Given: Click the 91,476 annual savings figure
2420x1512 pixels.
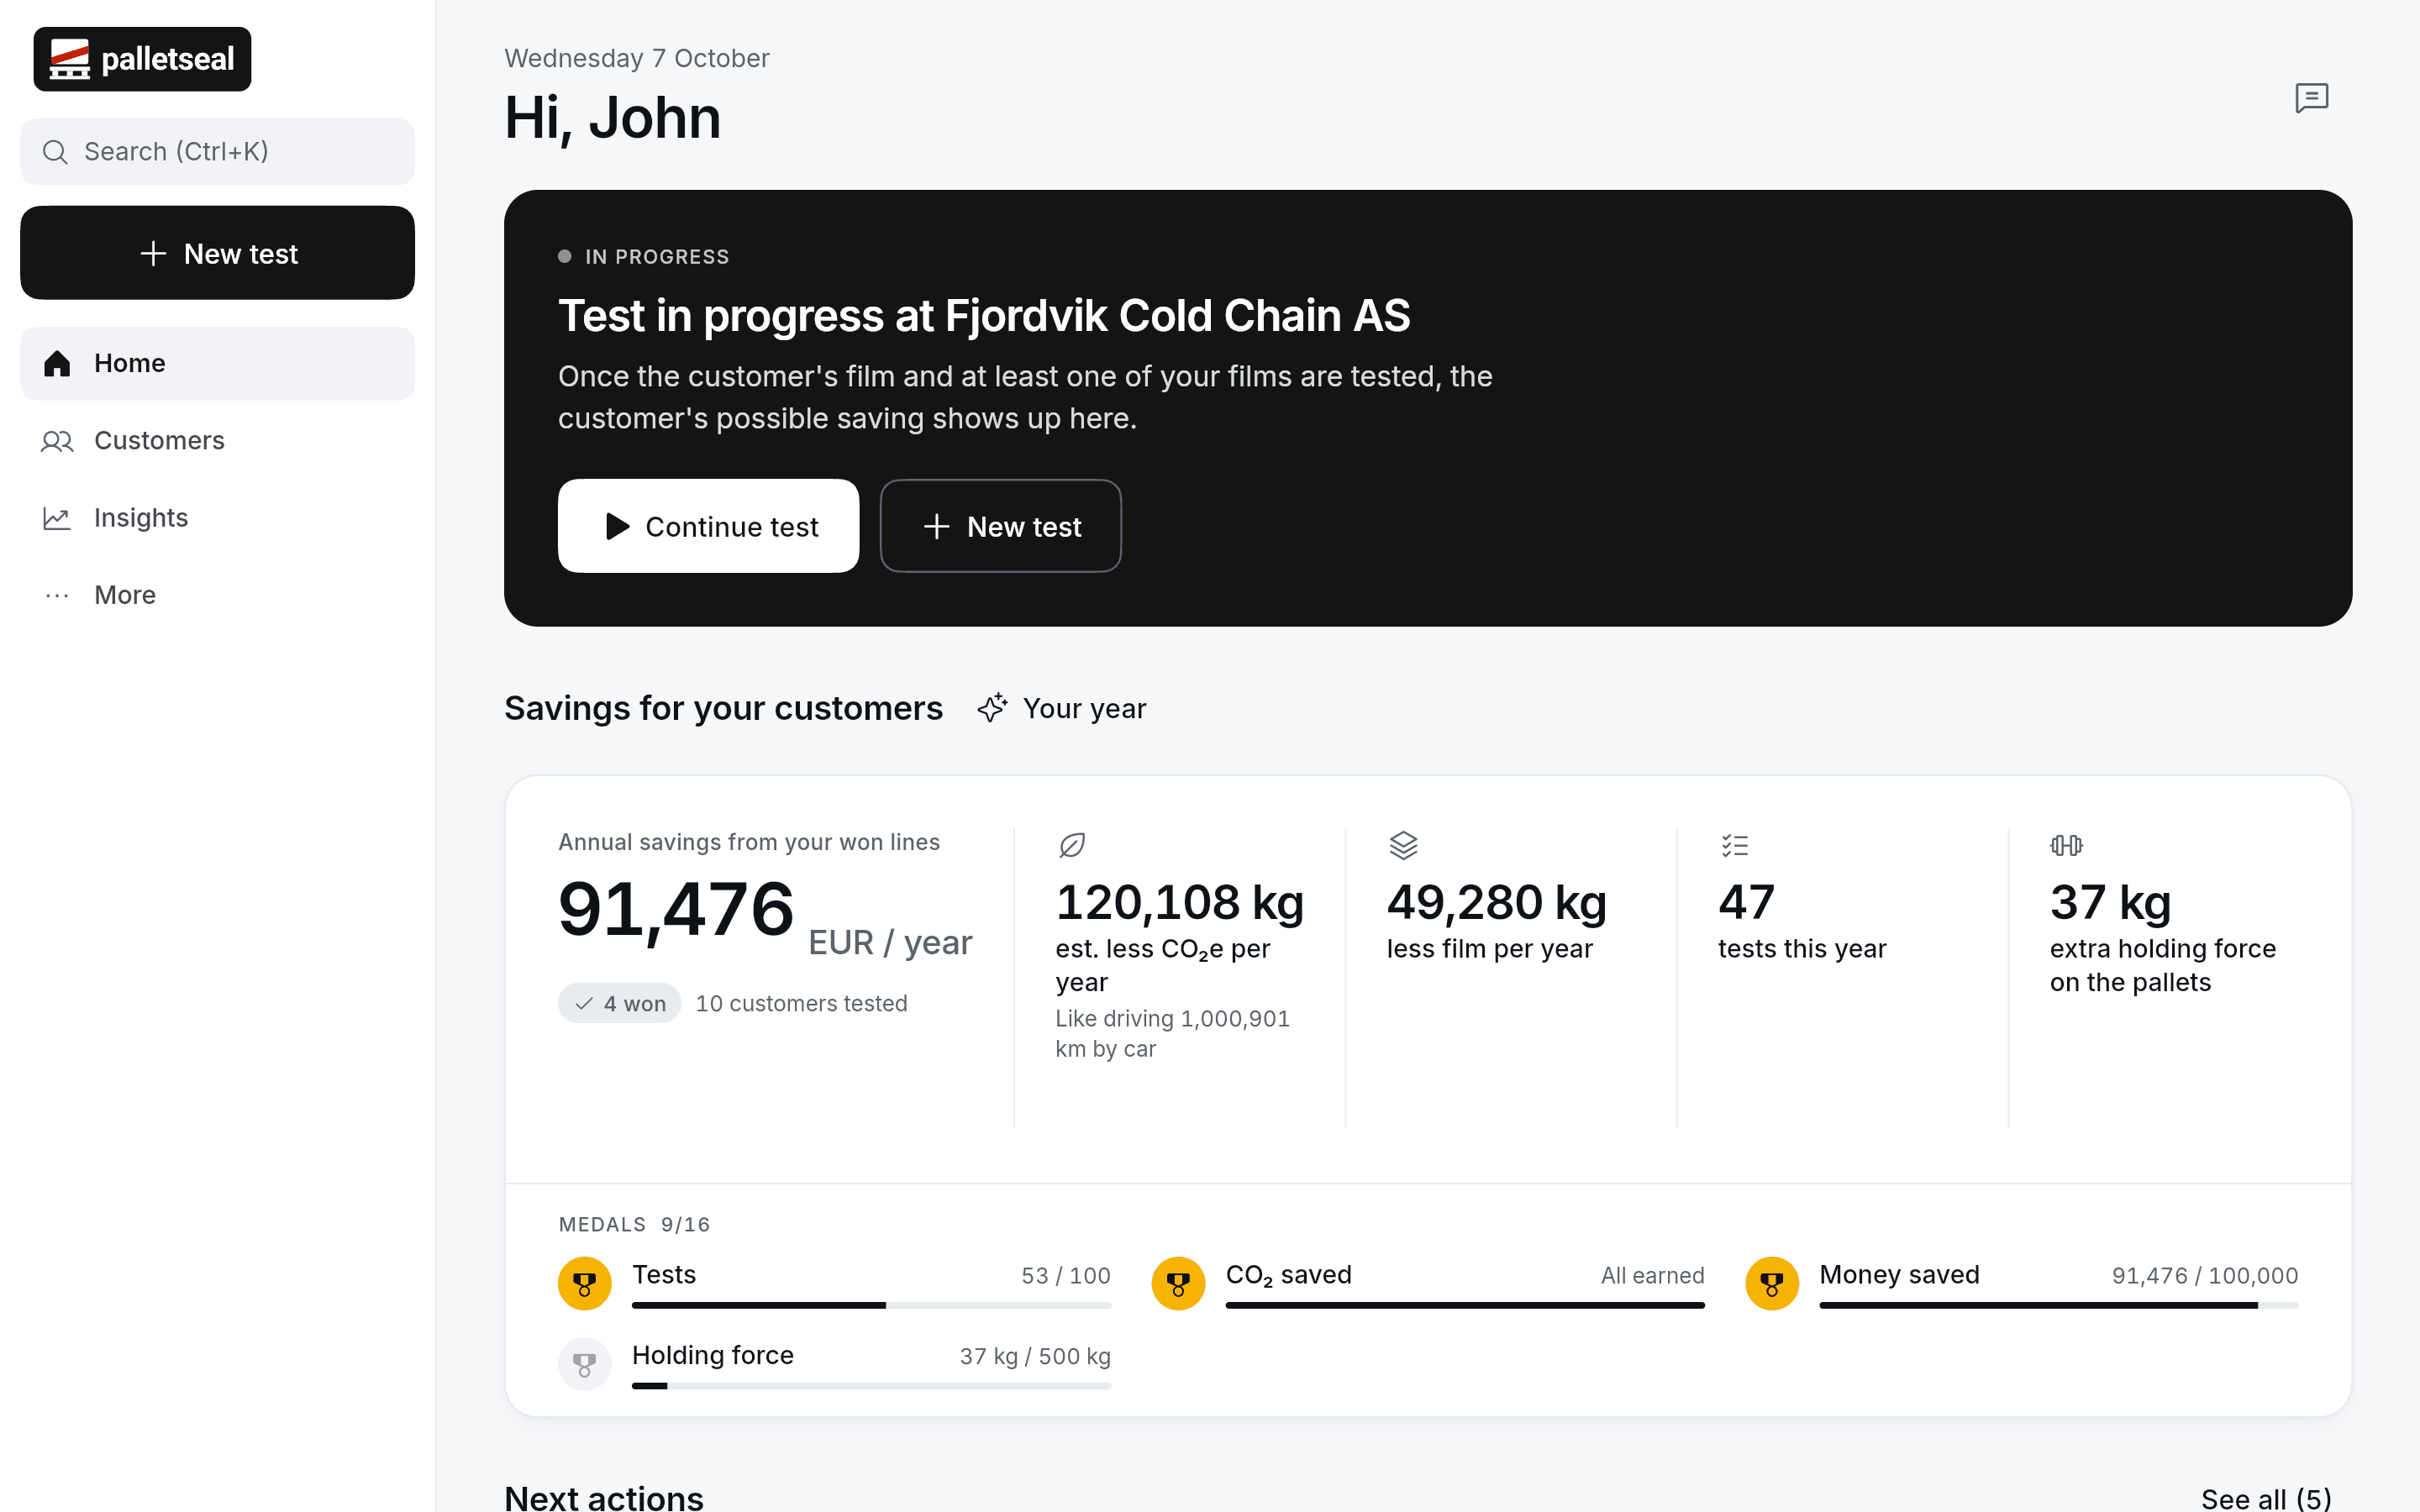Looking at the screenshot, I should click(x=676, y=910).
